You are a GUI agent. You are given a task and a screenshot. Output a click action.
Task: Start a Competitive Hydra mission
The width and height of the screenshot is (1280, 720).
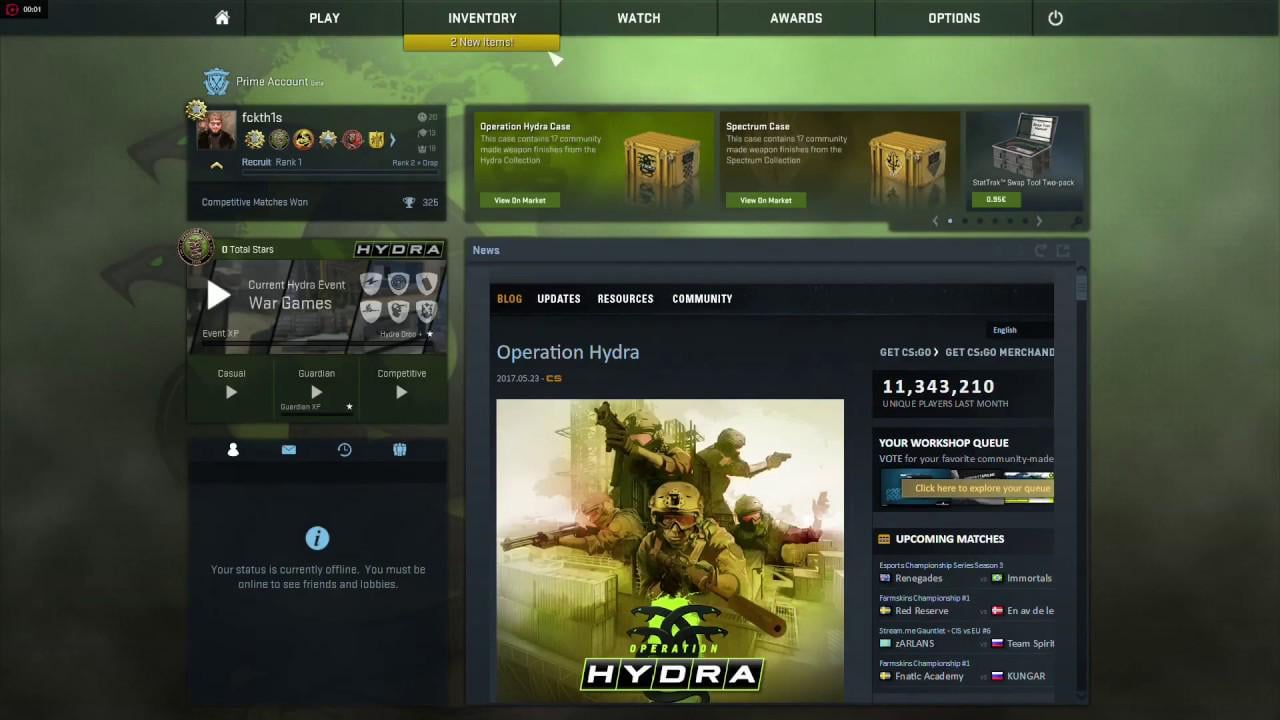pos(401,392)
